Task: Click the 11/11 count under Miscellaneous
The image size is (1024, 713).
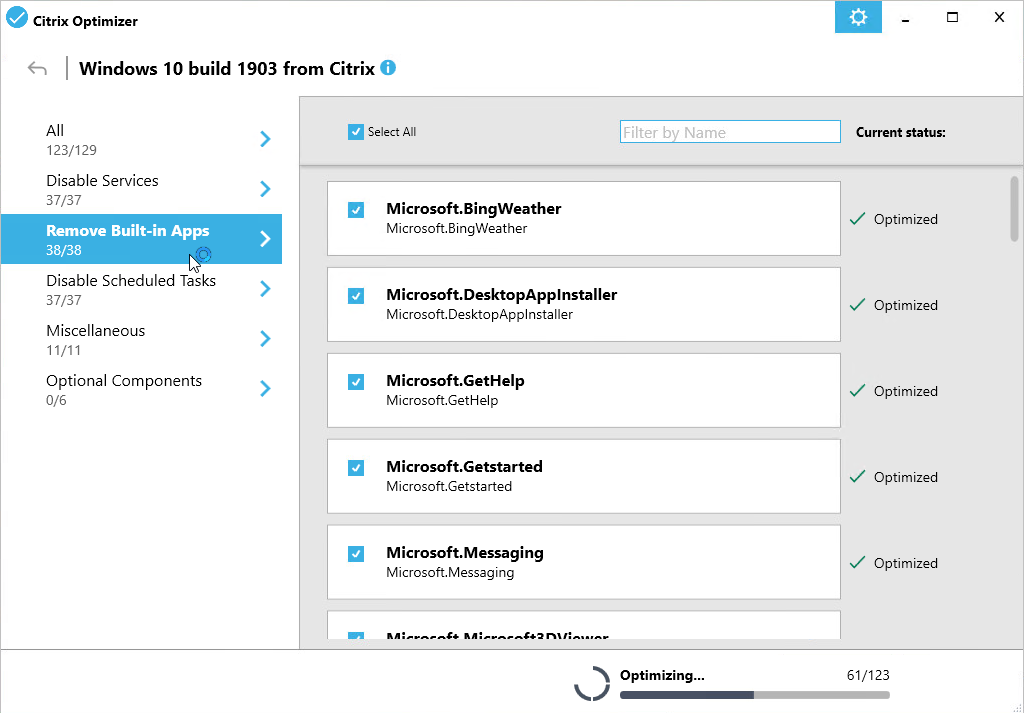Action: pyautogui.click(x=63, y=350)
